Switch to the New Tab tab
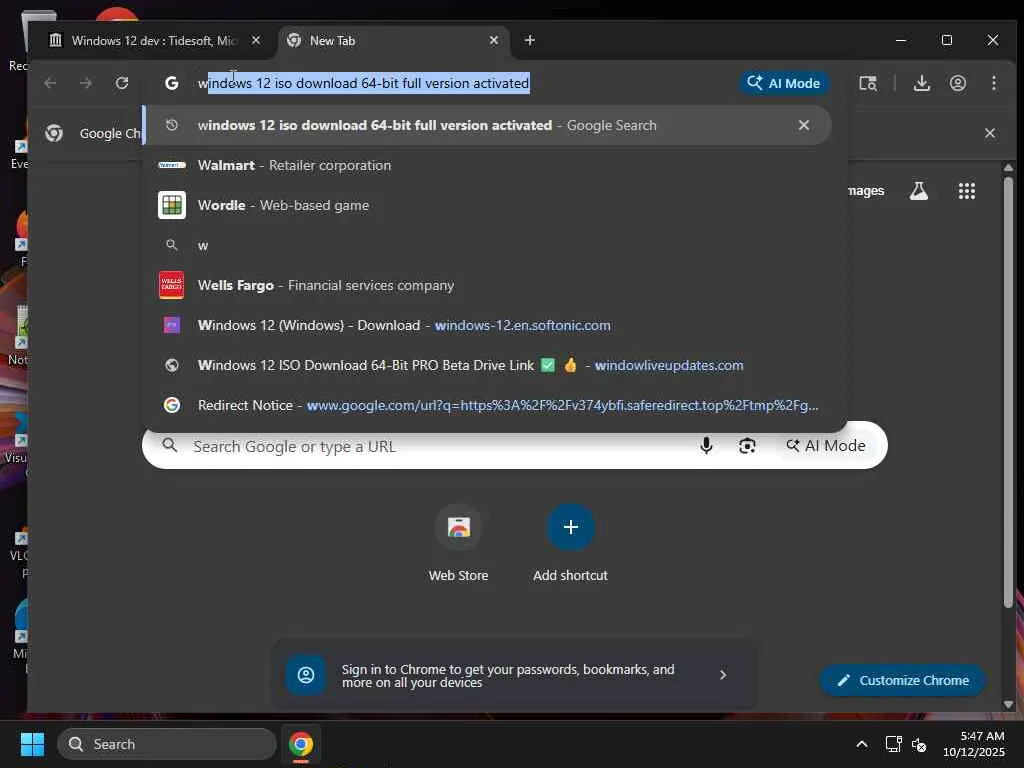The width and height of the screenshot is (1024, 768). click(x=392, y=40)
